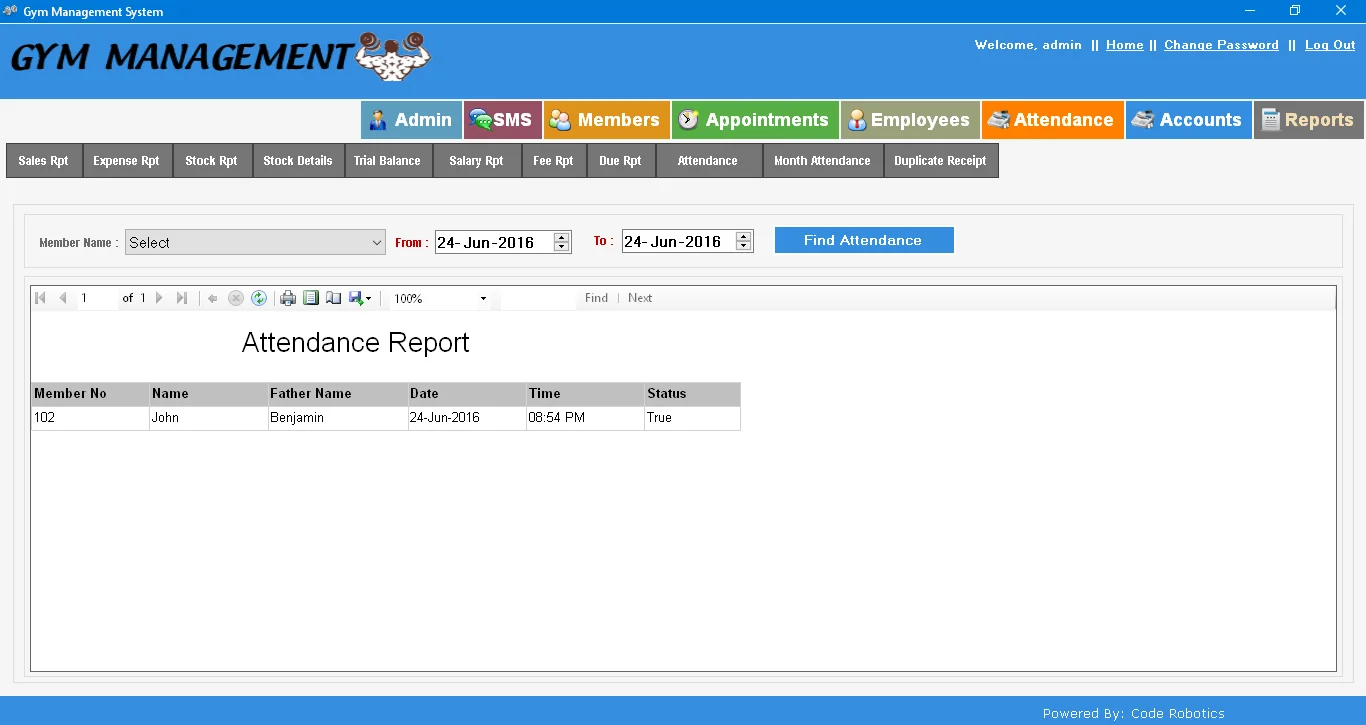Go to previous page in report viewer
1366x725 pixels.
(x=63, y=298)
